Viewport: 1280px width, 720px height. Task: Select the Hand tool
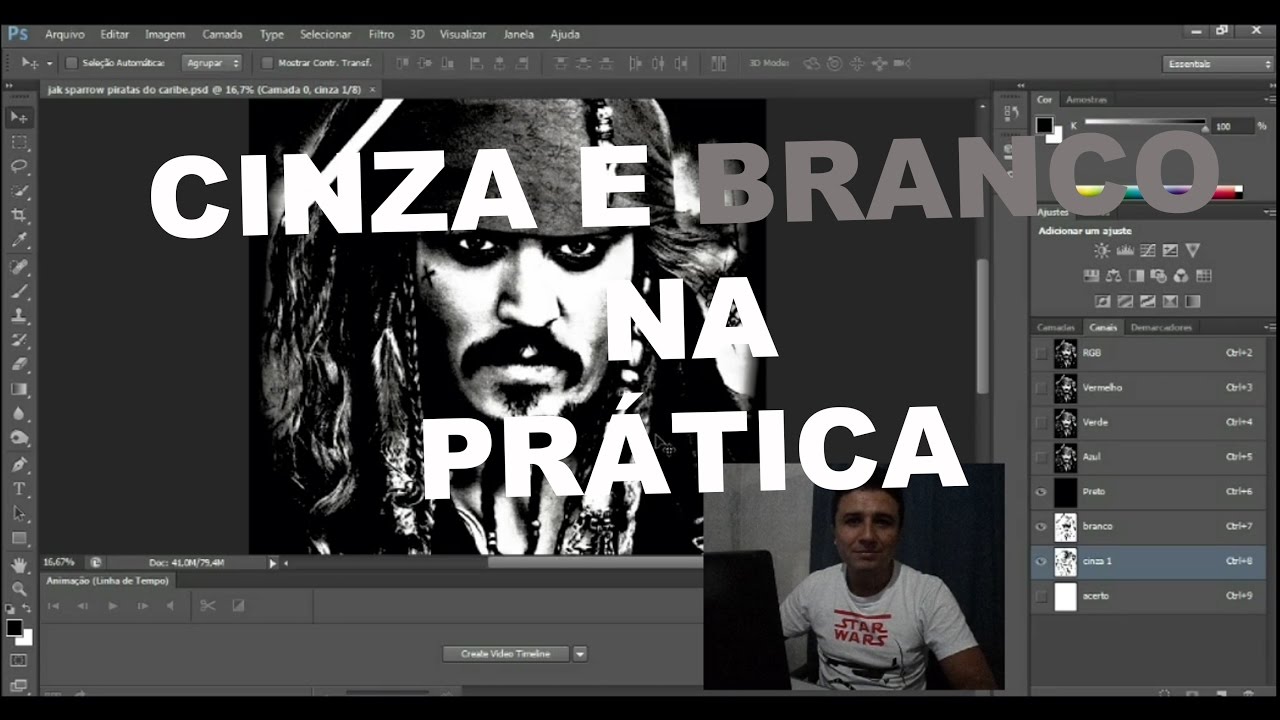coord(18,565)
